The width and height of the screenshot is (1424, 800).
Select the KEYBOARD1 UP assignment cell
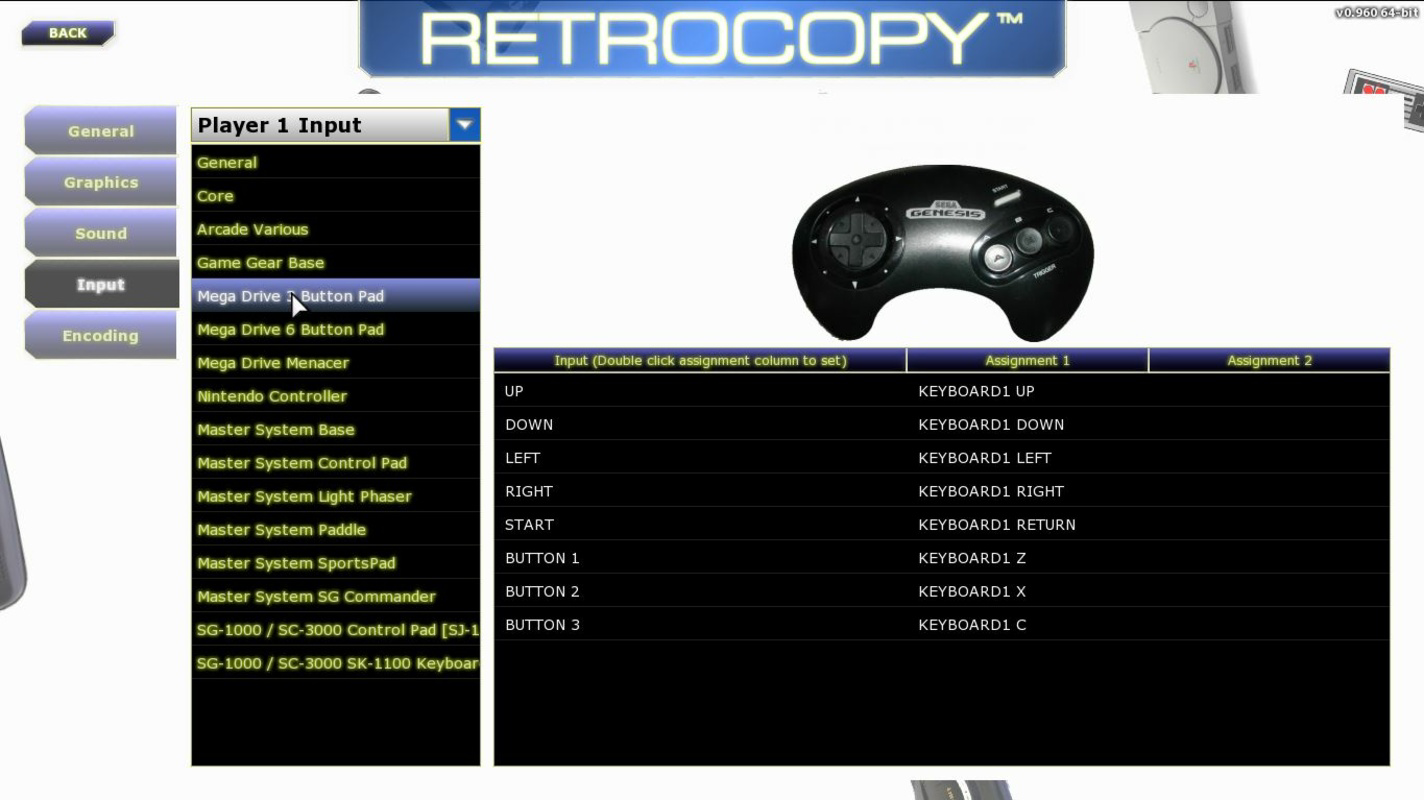coord(1027,391)
